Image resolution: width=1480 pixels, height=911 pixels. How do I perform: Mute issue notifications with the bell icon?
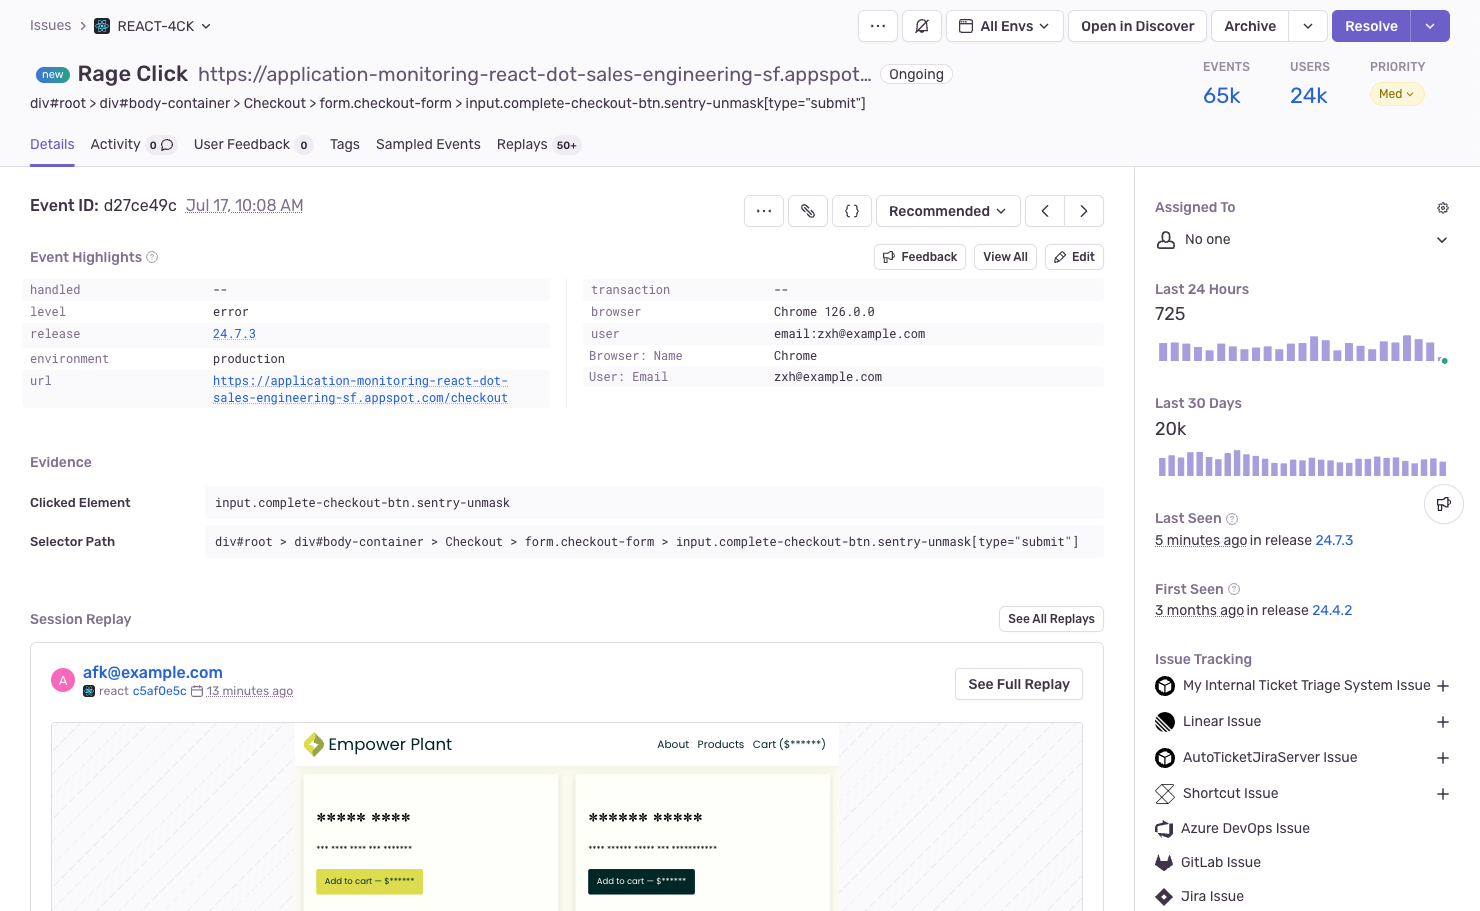922,26
